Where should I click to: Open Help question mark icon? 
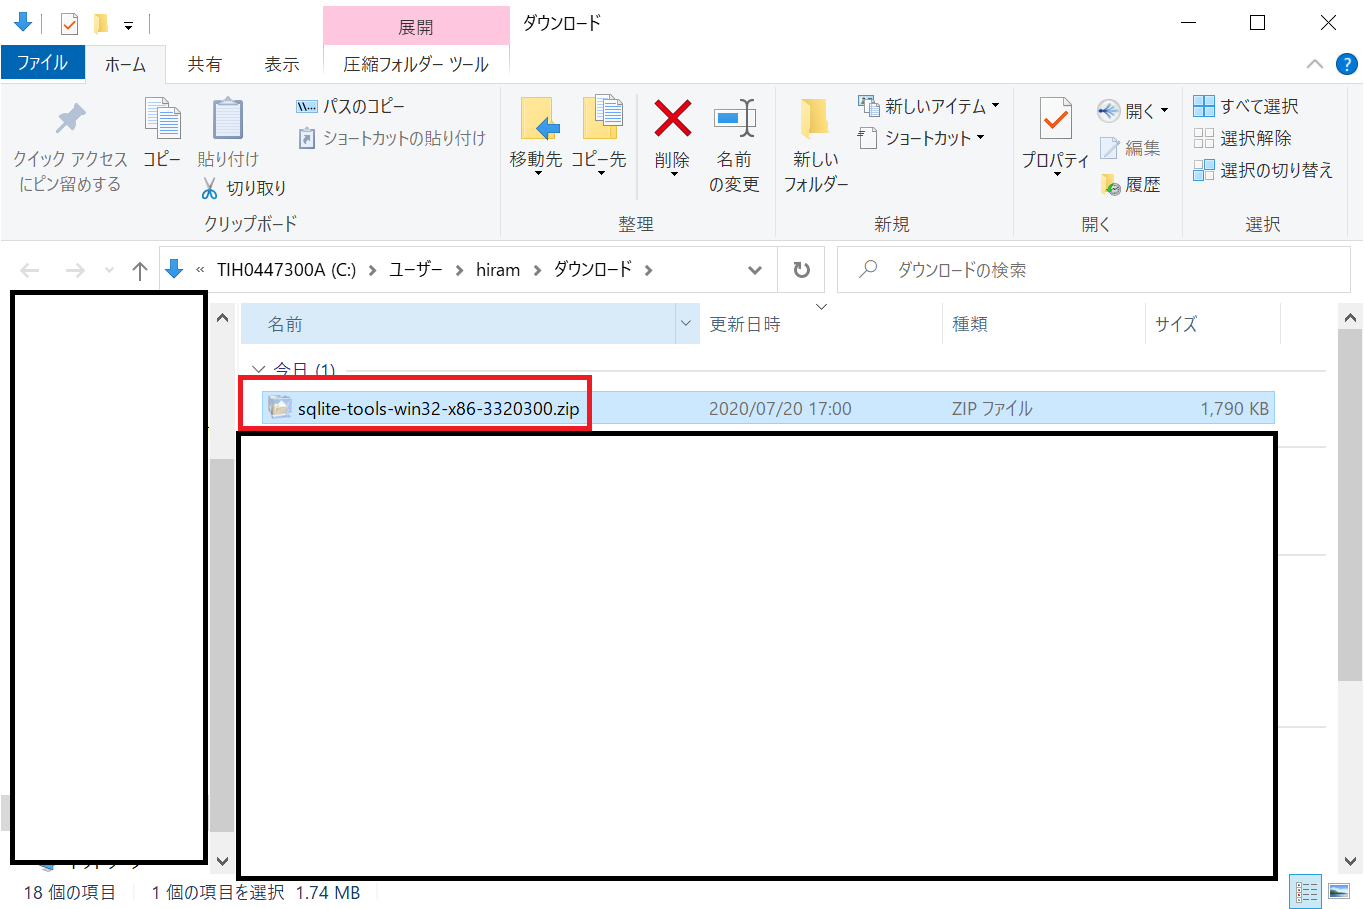pyautogui.click(x=1347, y=64)
